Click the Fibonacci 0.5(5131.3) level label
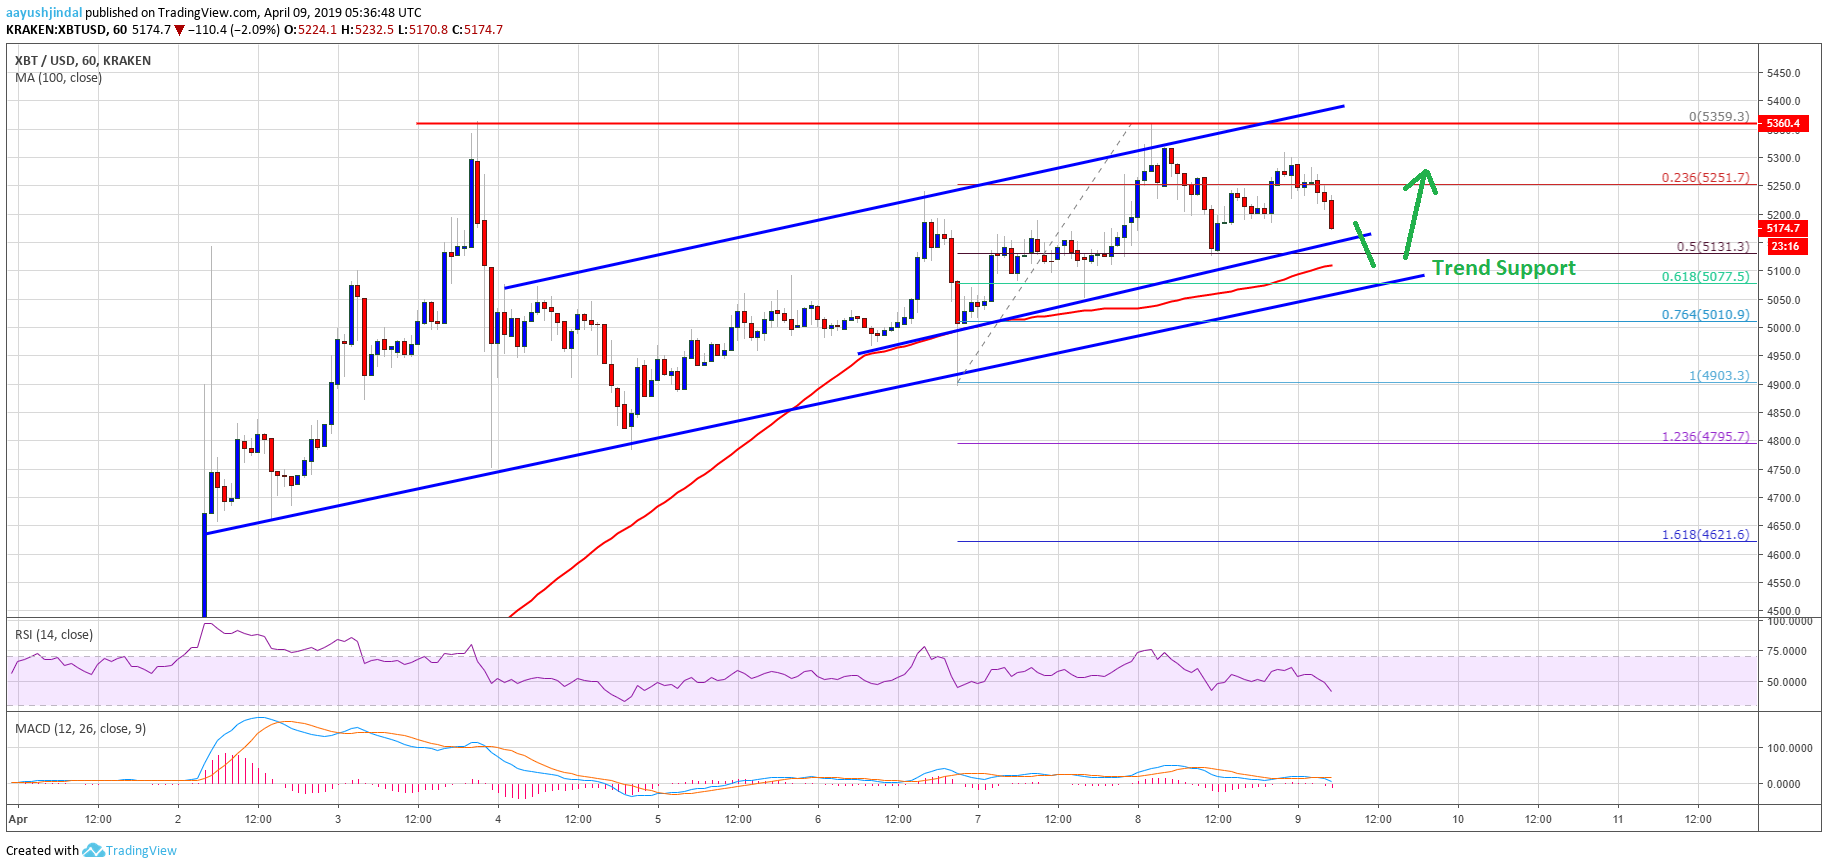The image size is (1828, 868). [1713, 247]
